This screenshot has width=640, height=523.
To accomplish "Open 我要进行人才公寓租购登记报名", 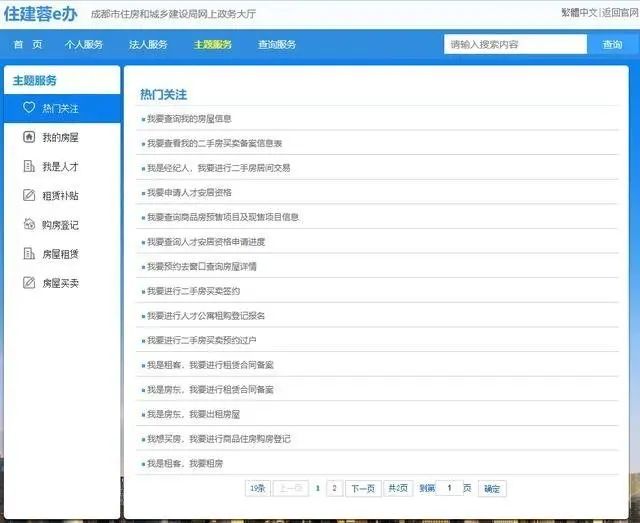I will coord(206,316).
